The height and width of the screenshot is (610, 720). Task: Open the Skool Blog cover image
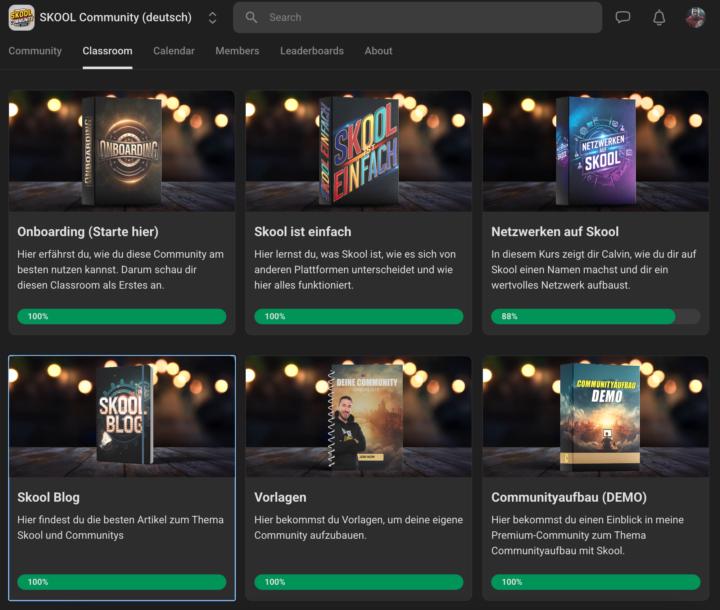point(122,417)
